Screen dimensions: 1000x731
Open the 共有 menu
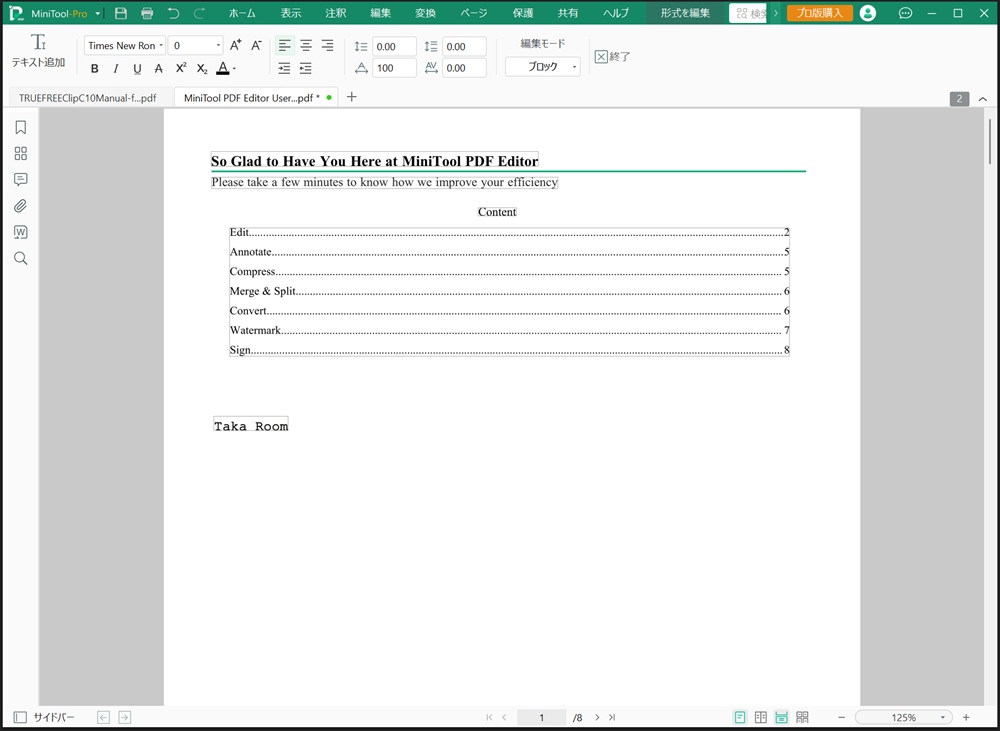[x=568, y=13]
